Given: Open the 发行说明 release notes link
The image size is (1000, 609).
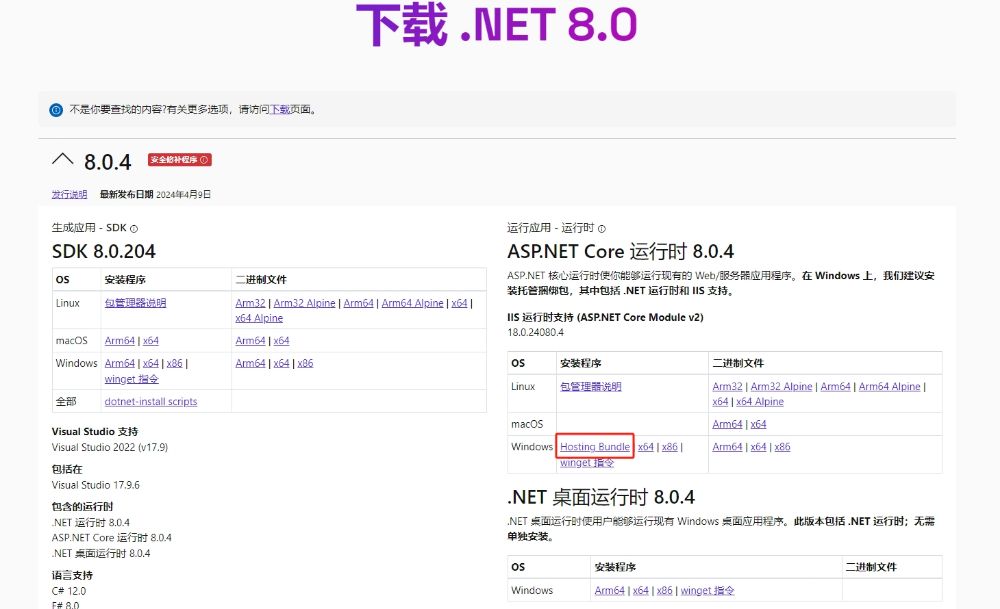Looking at the screenshot, I should tap(69, 194).
